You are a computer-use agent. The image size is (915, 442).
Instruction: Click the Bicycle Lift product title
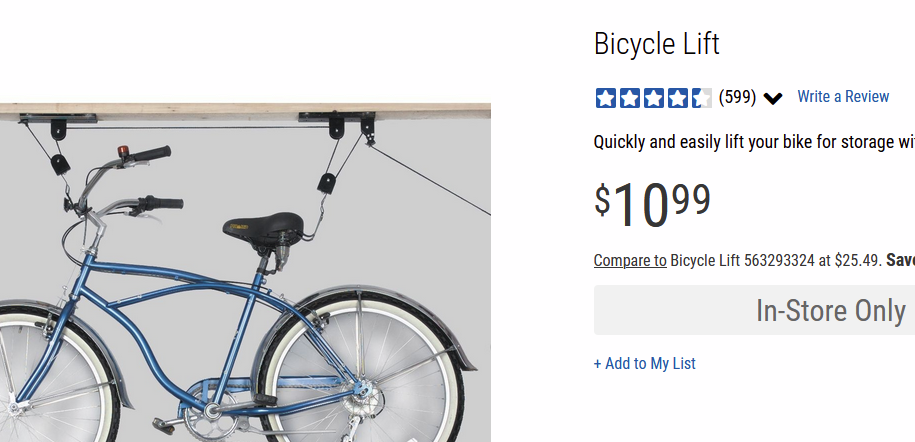[x=656, y=44]
